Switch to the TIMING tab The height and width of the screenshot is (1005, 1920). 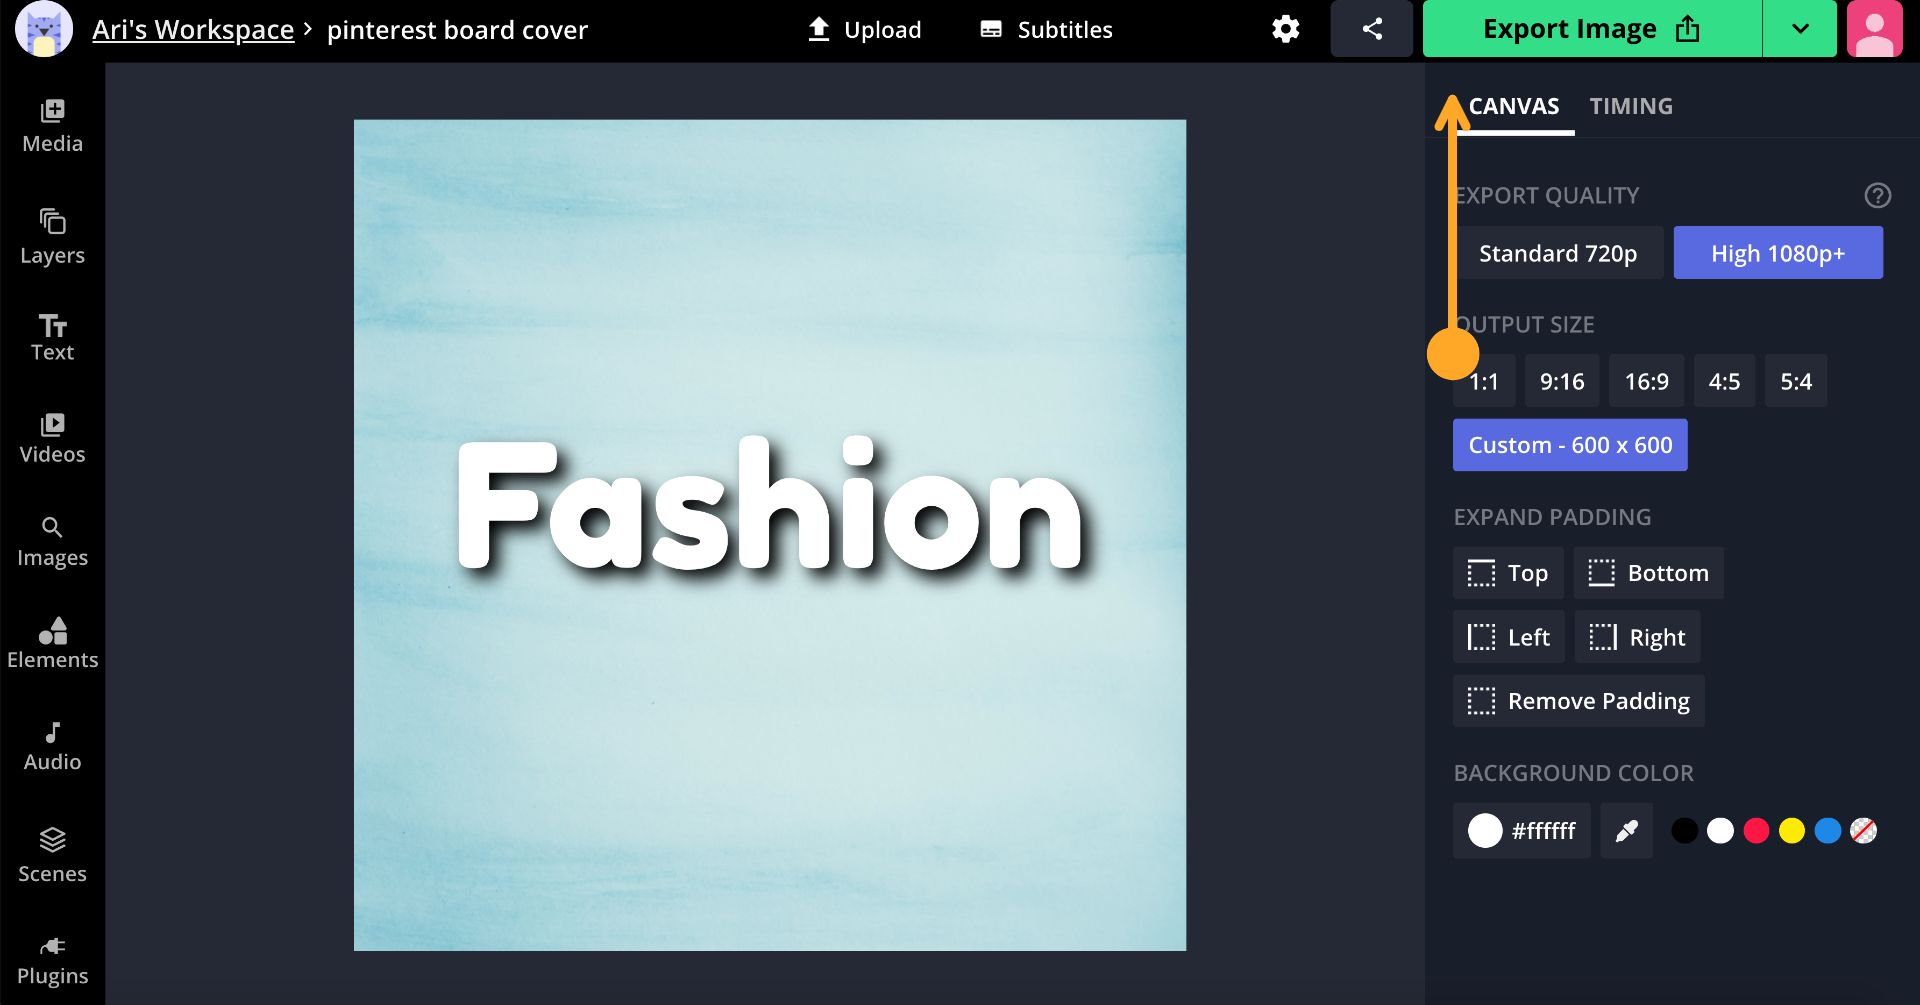click(x=1630, y=106)
